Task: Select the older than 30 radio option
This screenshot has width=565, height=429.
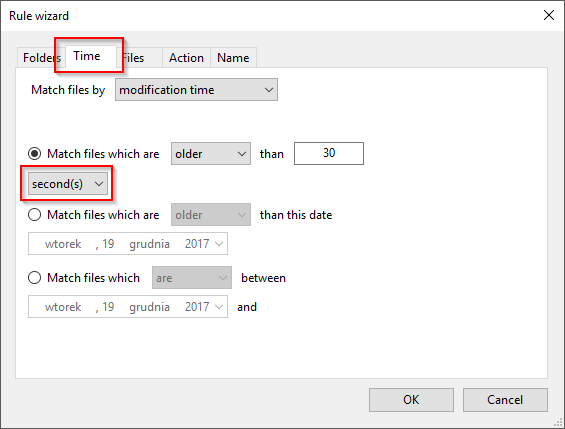Action: click(35, 154)
